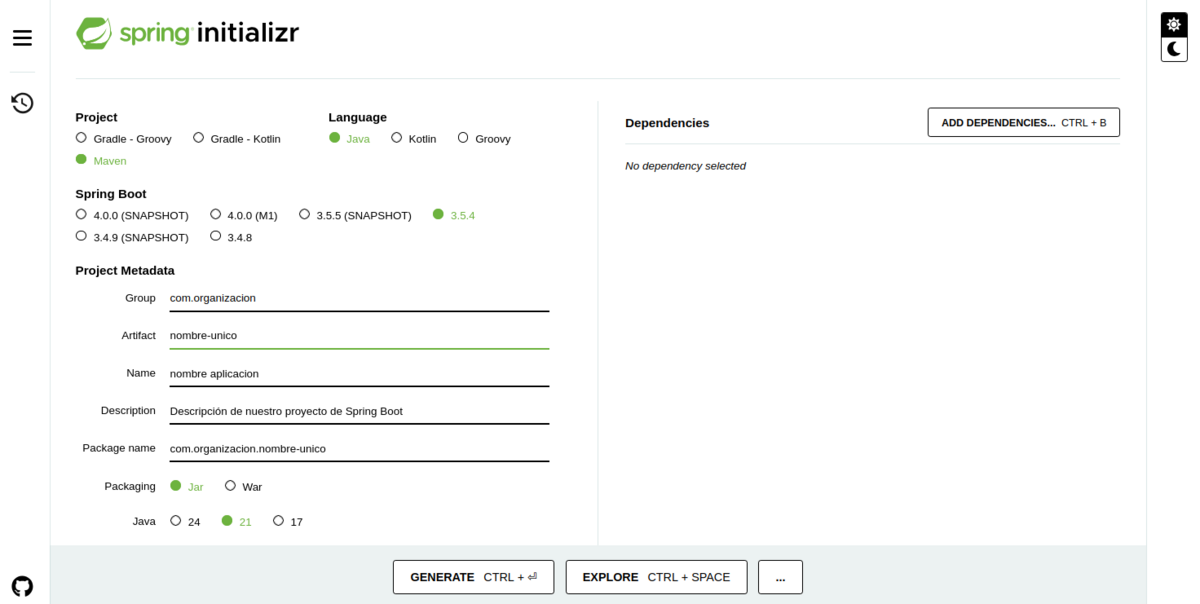This screenshot has width=1200, height=604.
Task: Click the Spring Initializr logo
Action: click(188, 33)
